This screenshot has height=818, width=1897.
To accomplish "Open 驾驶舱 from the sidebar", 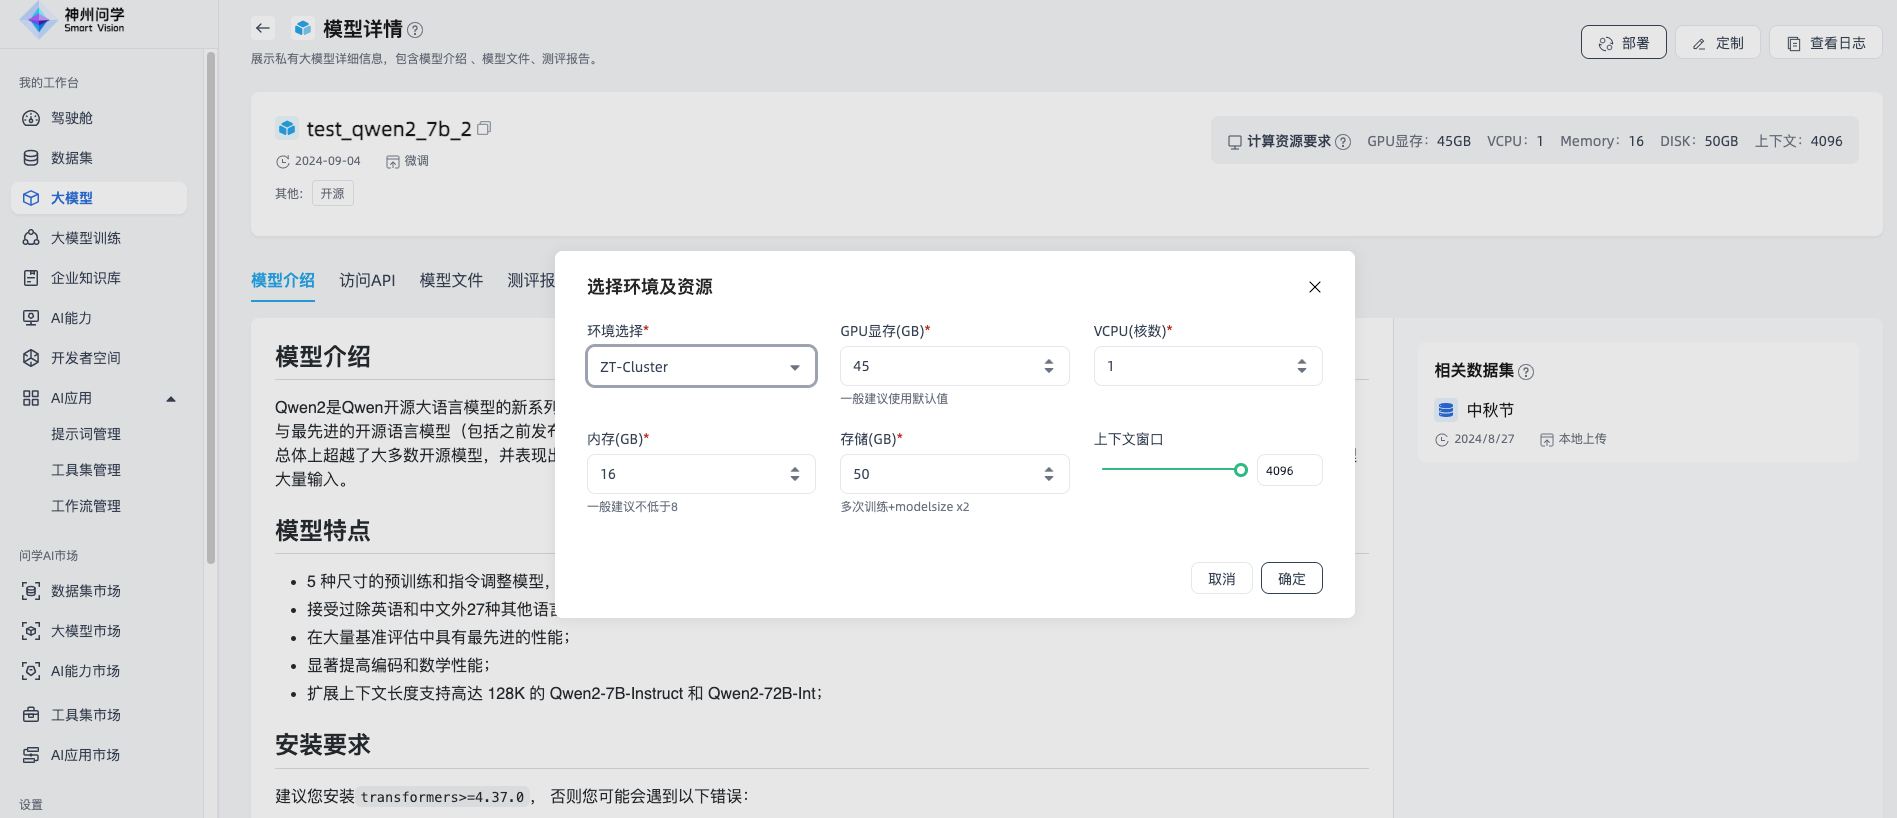I will [x=72, y=118].
